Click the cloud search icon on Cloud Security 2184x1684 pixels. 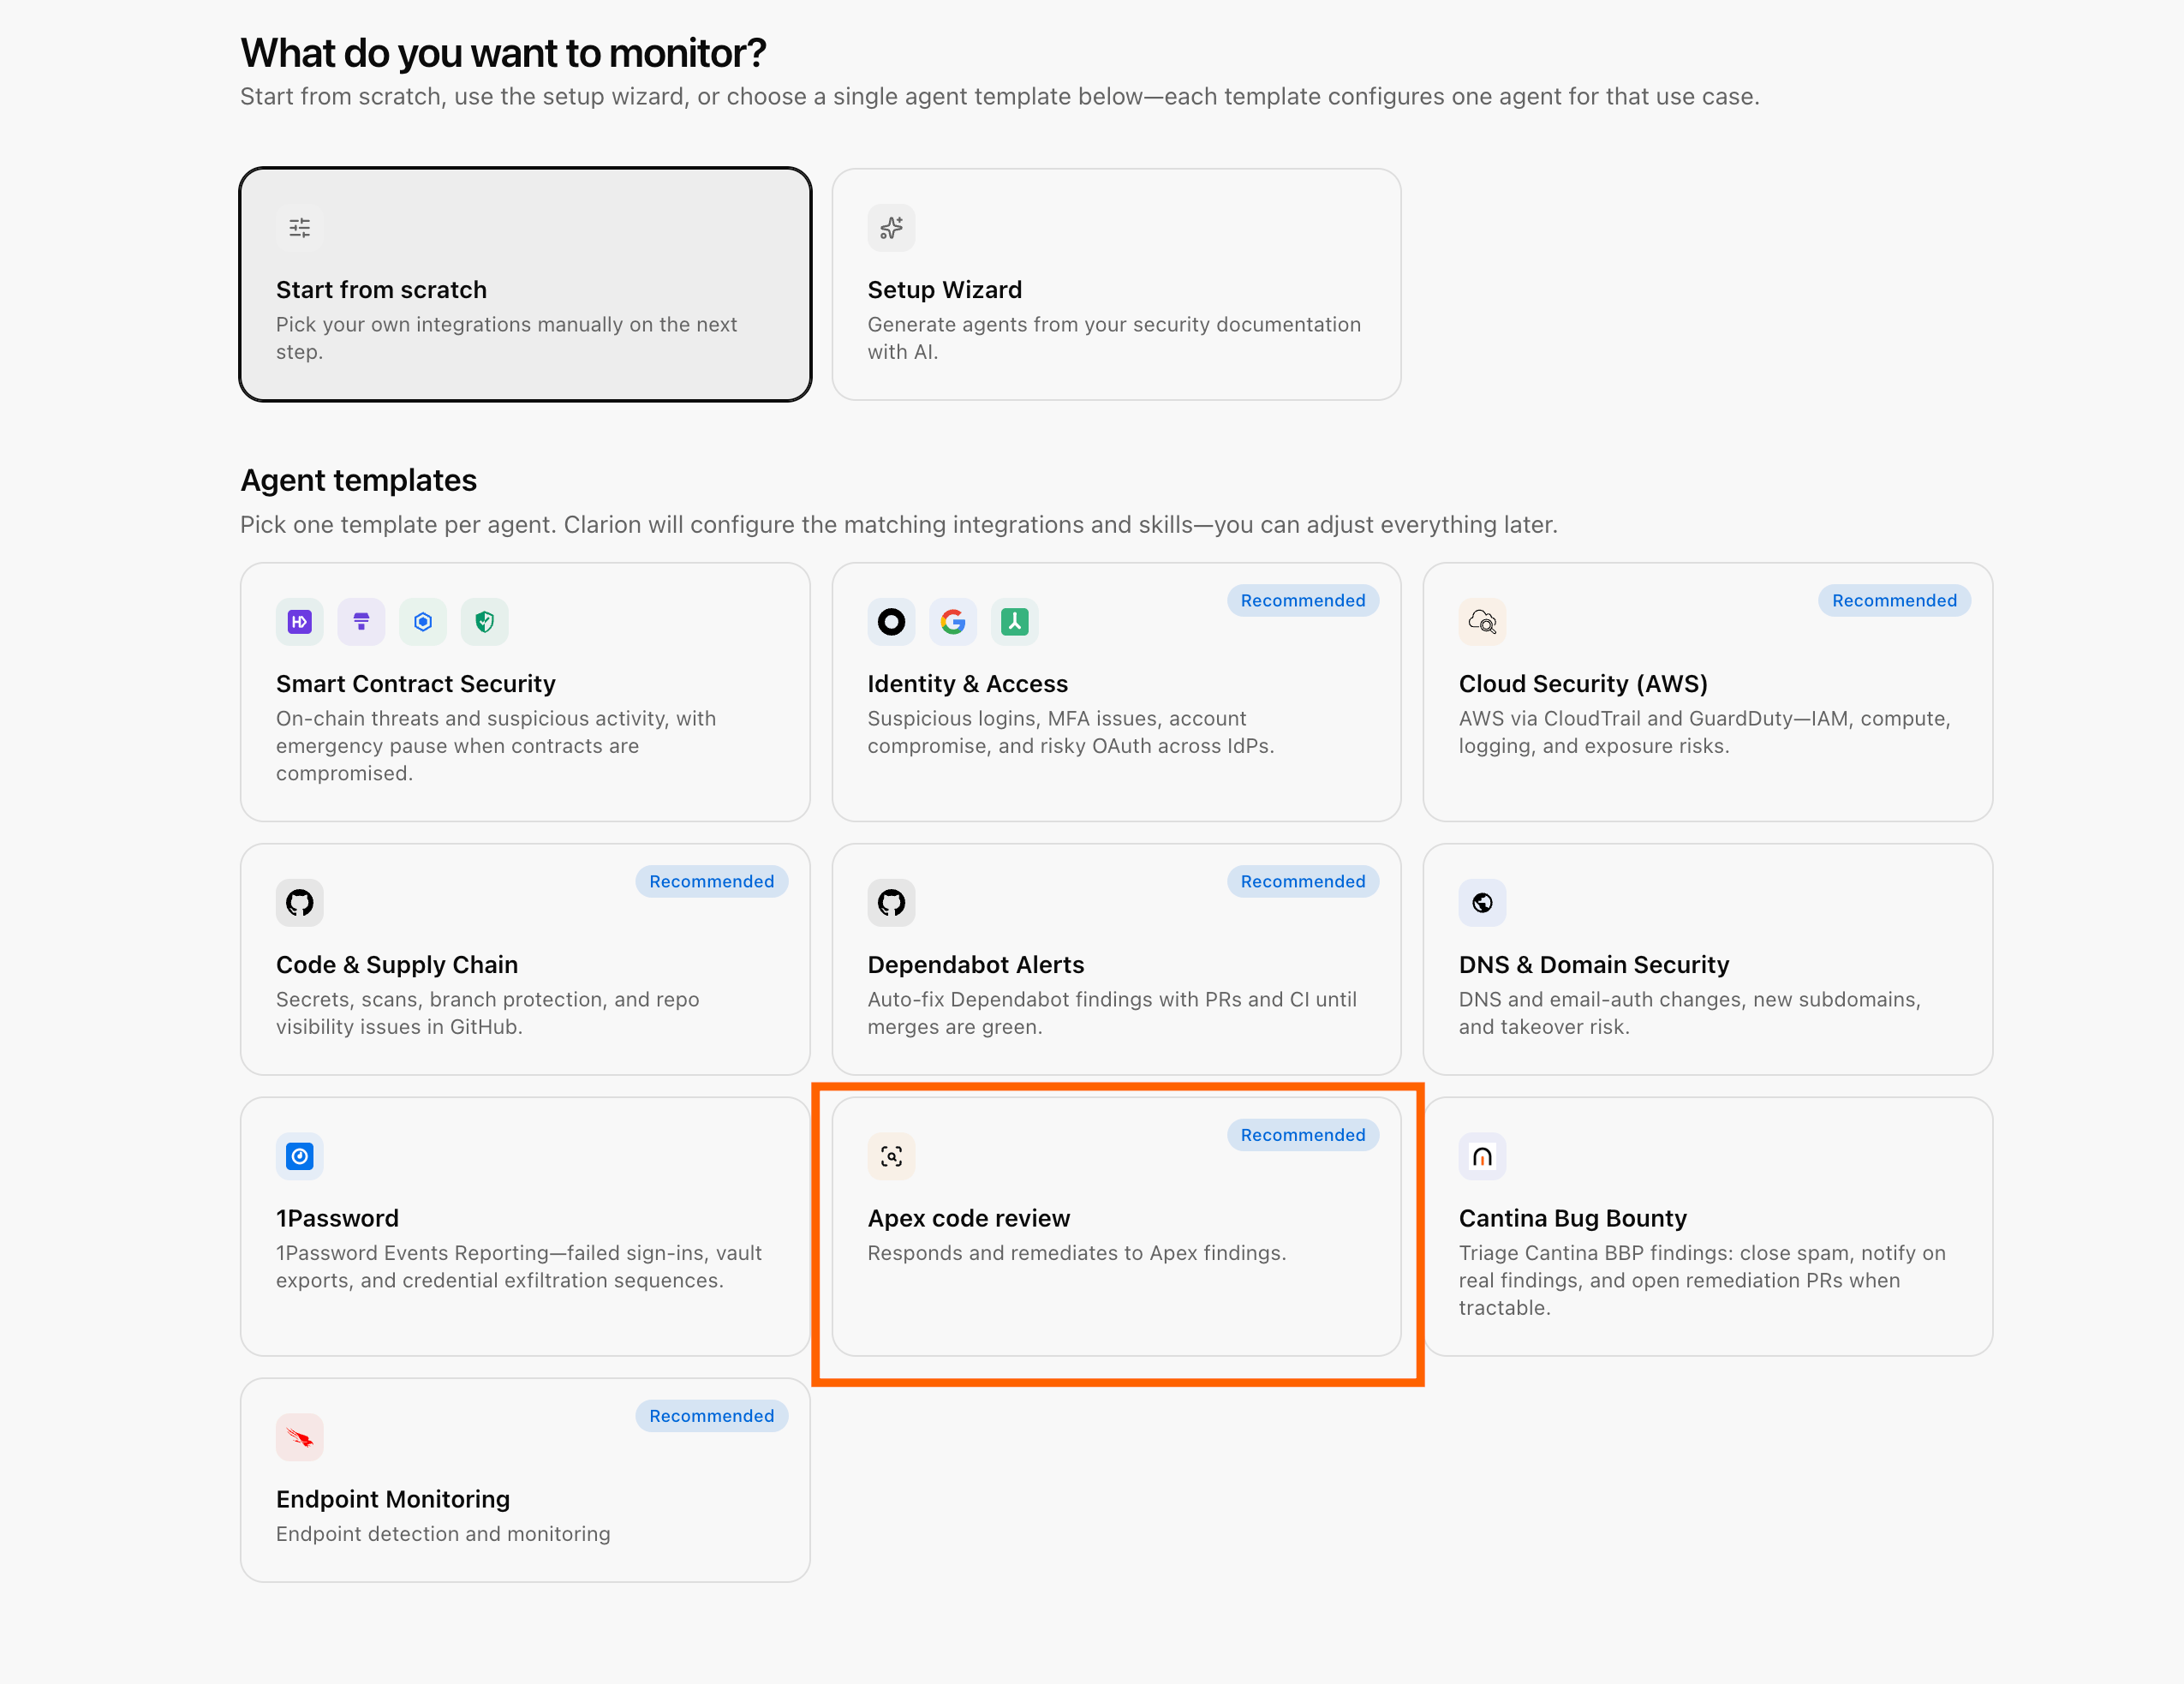coord(1482,622)
